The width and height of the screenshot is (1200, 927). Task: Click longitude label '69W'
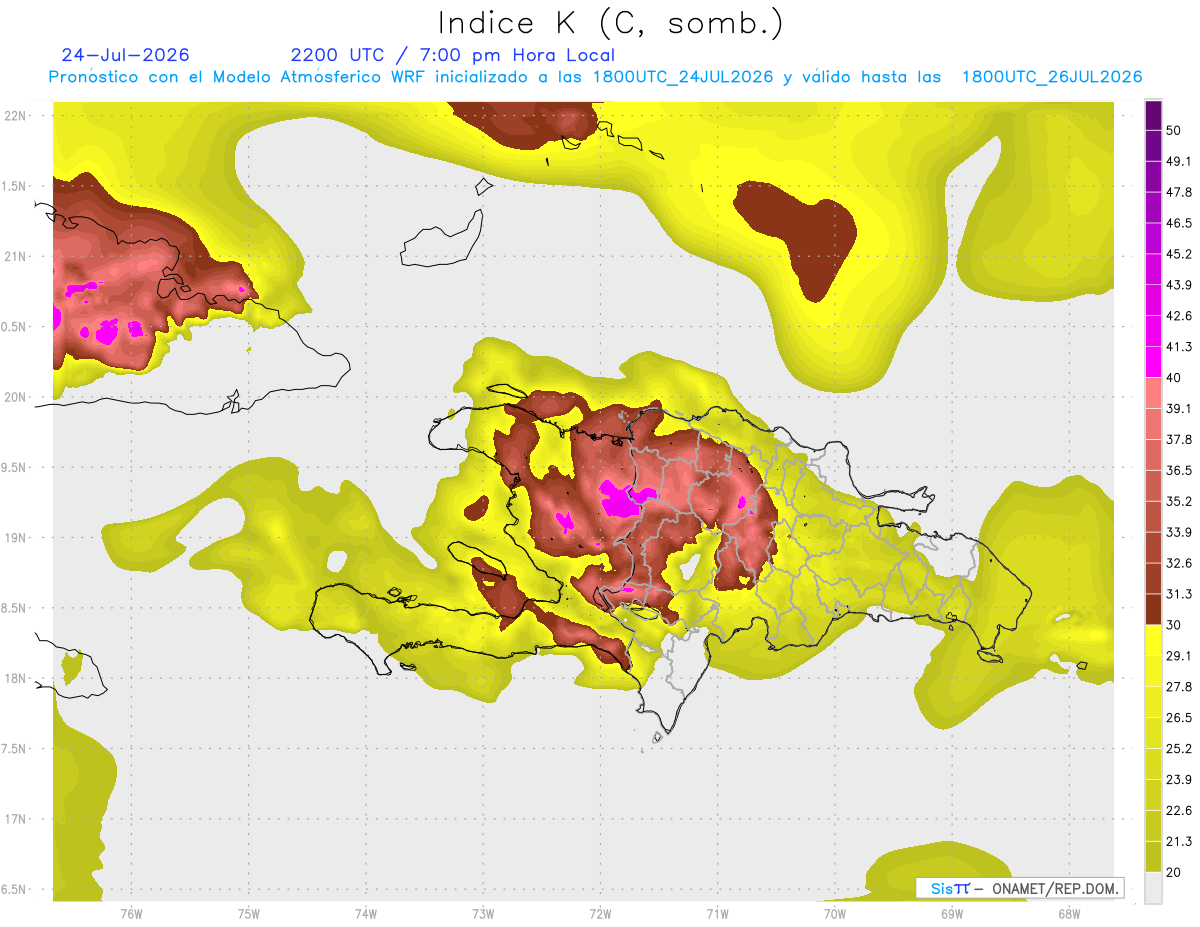[x=952, y=913]
